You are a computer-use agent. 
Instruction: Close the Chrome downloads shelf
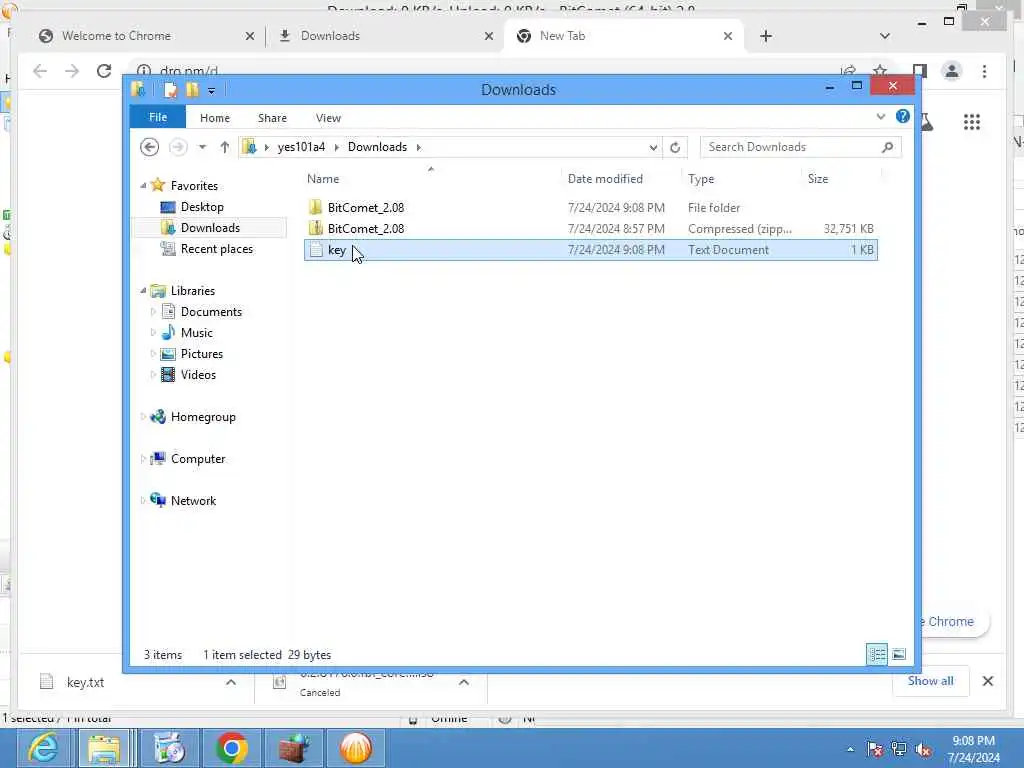pyautogui.click(x=987, y=681)
